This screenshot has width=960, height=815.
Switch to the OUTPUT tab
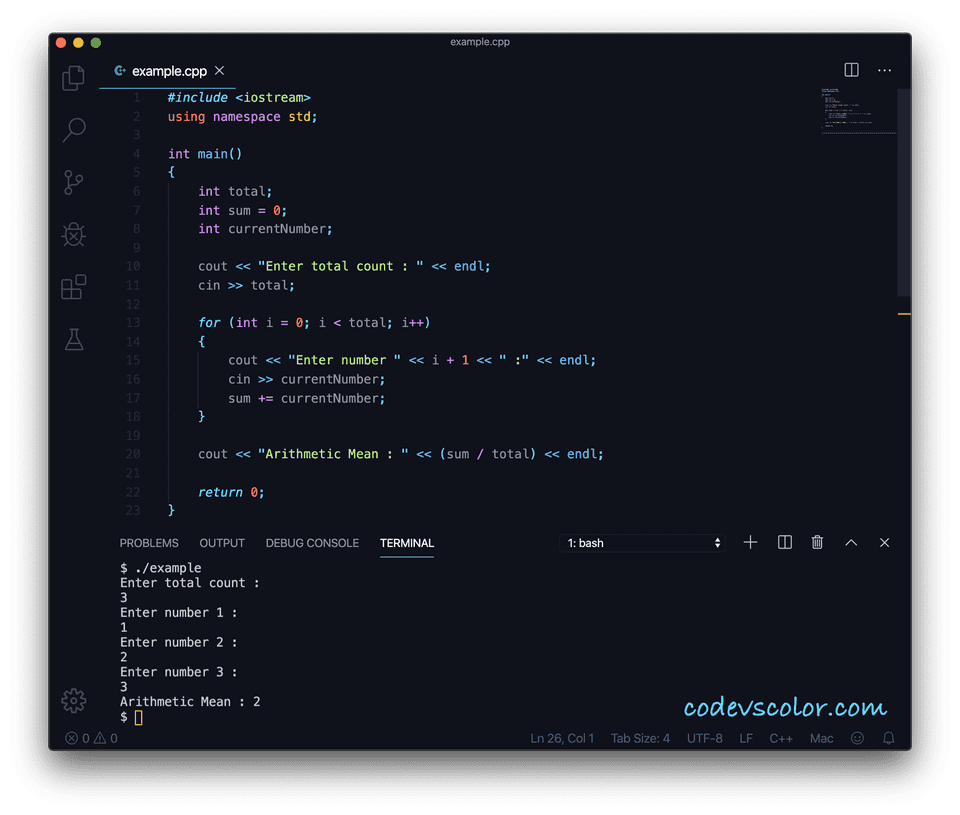pos(221,543)
